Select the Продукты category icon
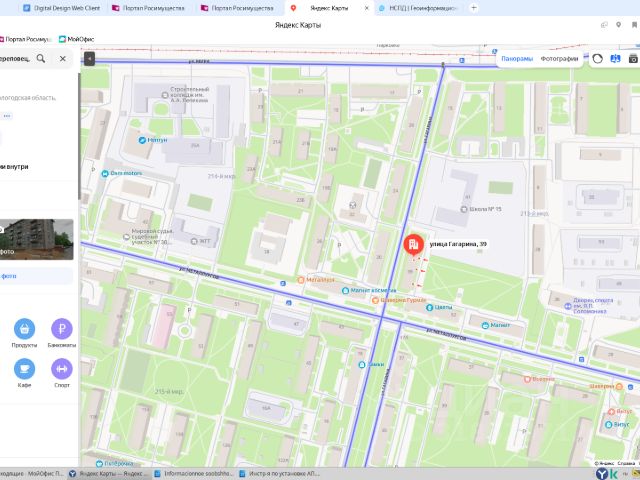Image resolution: width=640 pixels, height=480 pixels. (24, 329)
